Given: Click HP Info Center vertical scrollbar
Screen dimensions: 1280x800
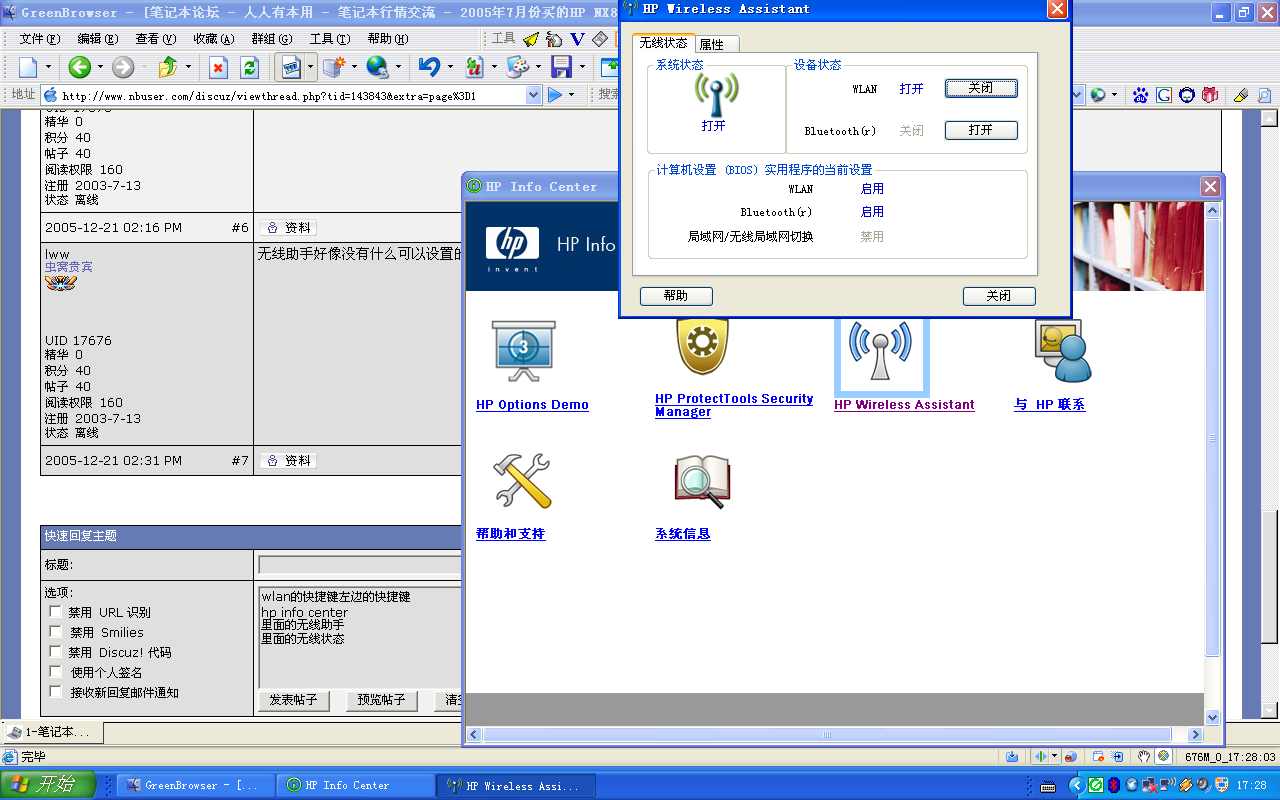Looking at the screenshot, I should point(1213,463).
